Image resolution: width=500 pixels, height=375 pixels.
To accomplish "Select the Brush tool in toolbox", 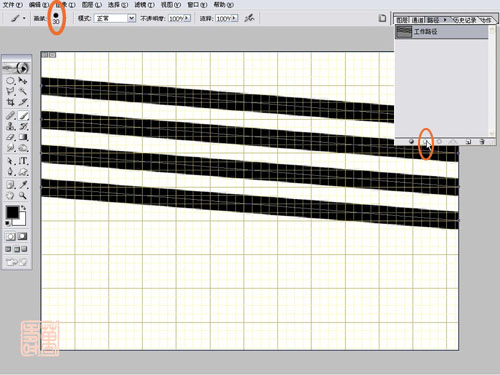I will (x=23, y=115).
